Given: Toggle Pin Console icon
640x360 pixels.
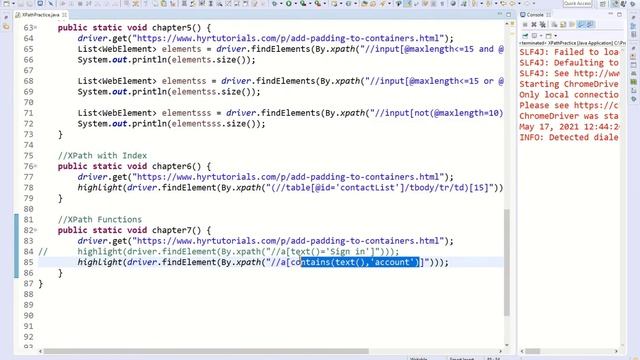Looking at the screenshot, I should (x=525, y=36).
